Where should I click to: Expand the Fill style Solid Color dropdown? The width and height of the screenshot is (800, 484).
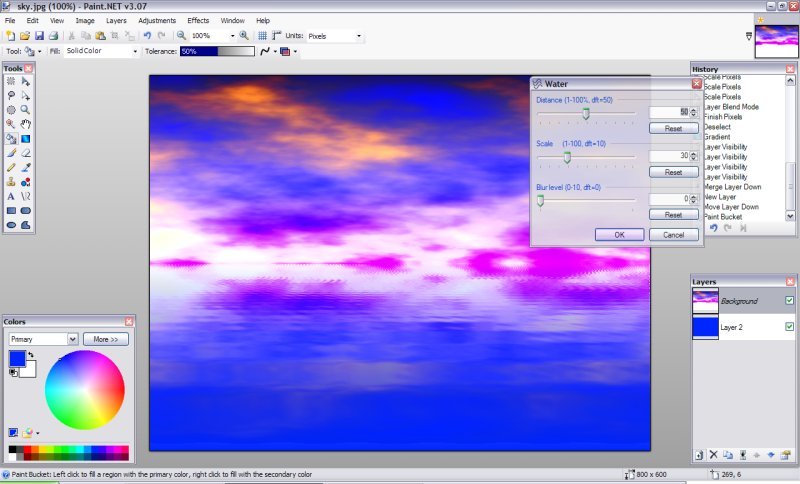pos(101,51)
